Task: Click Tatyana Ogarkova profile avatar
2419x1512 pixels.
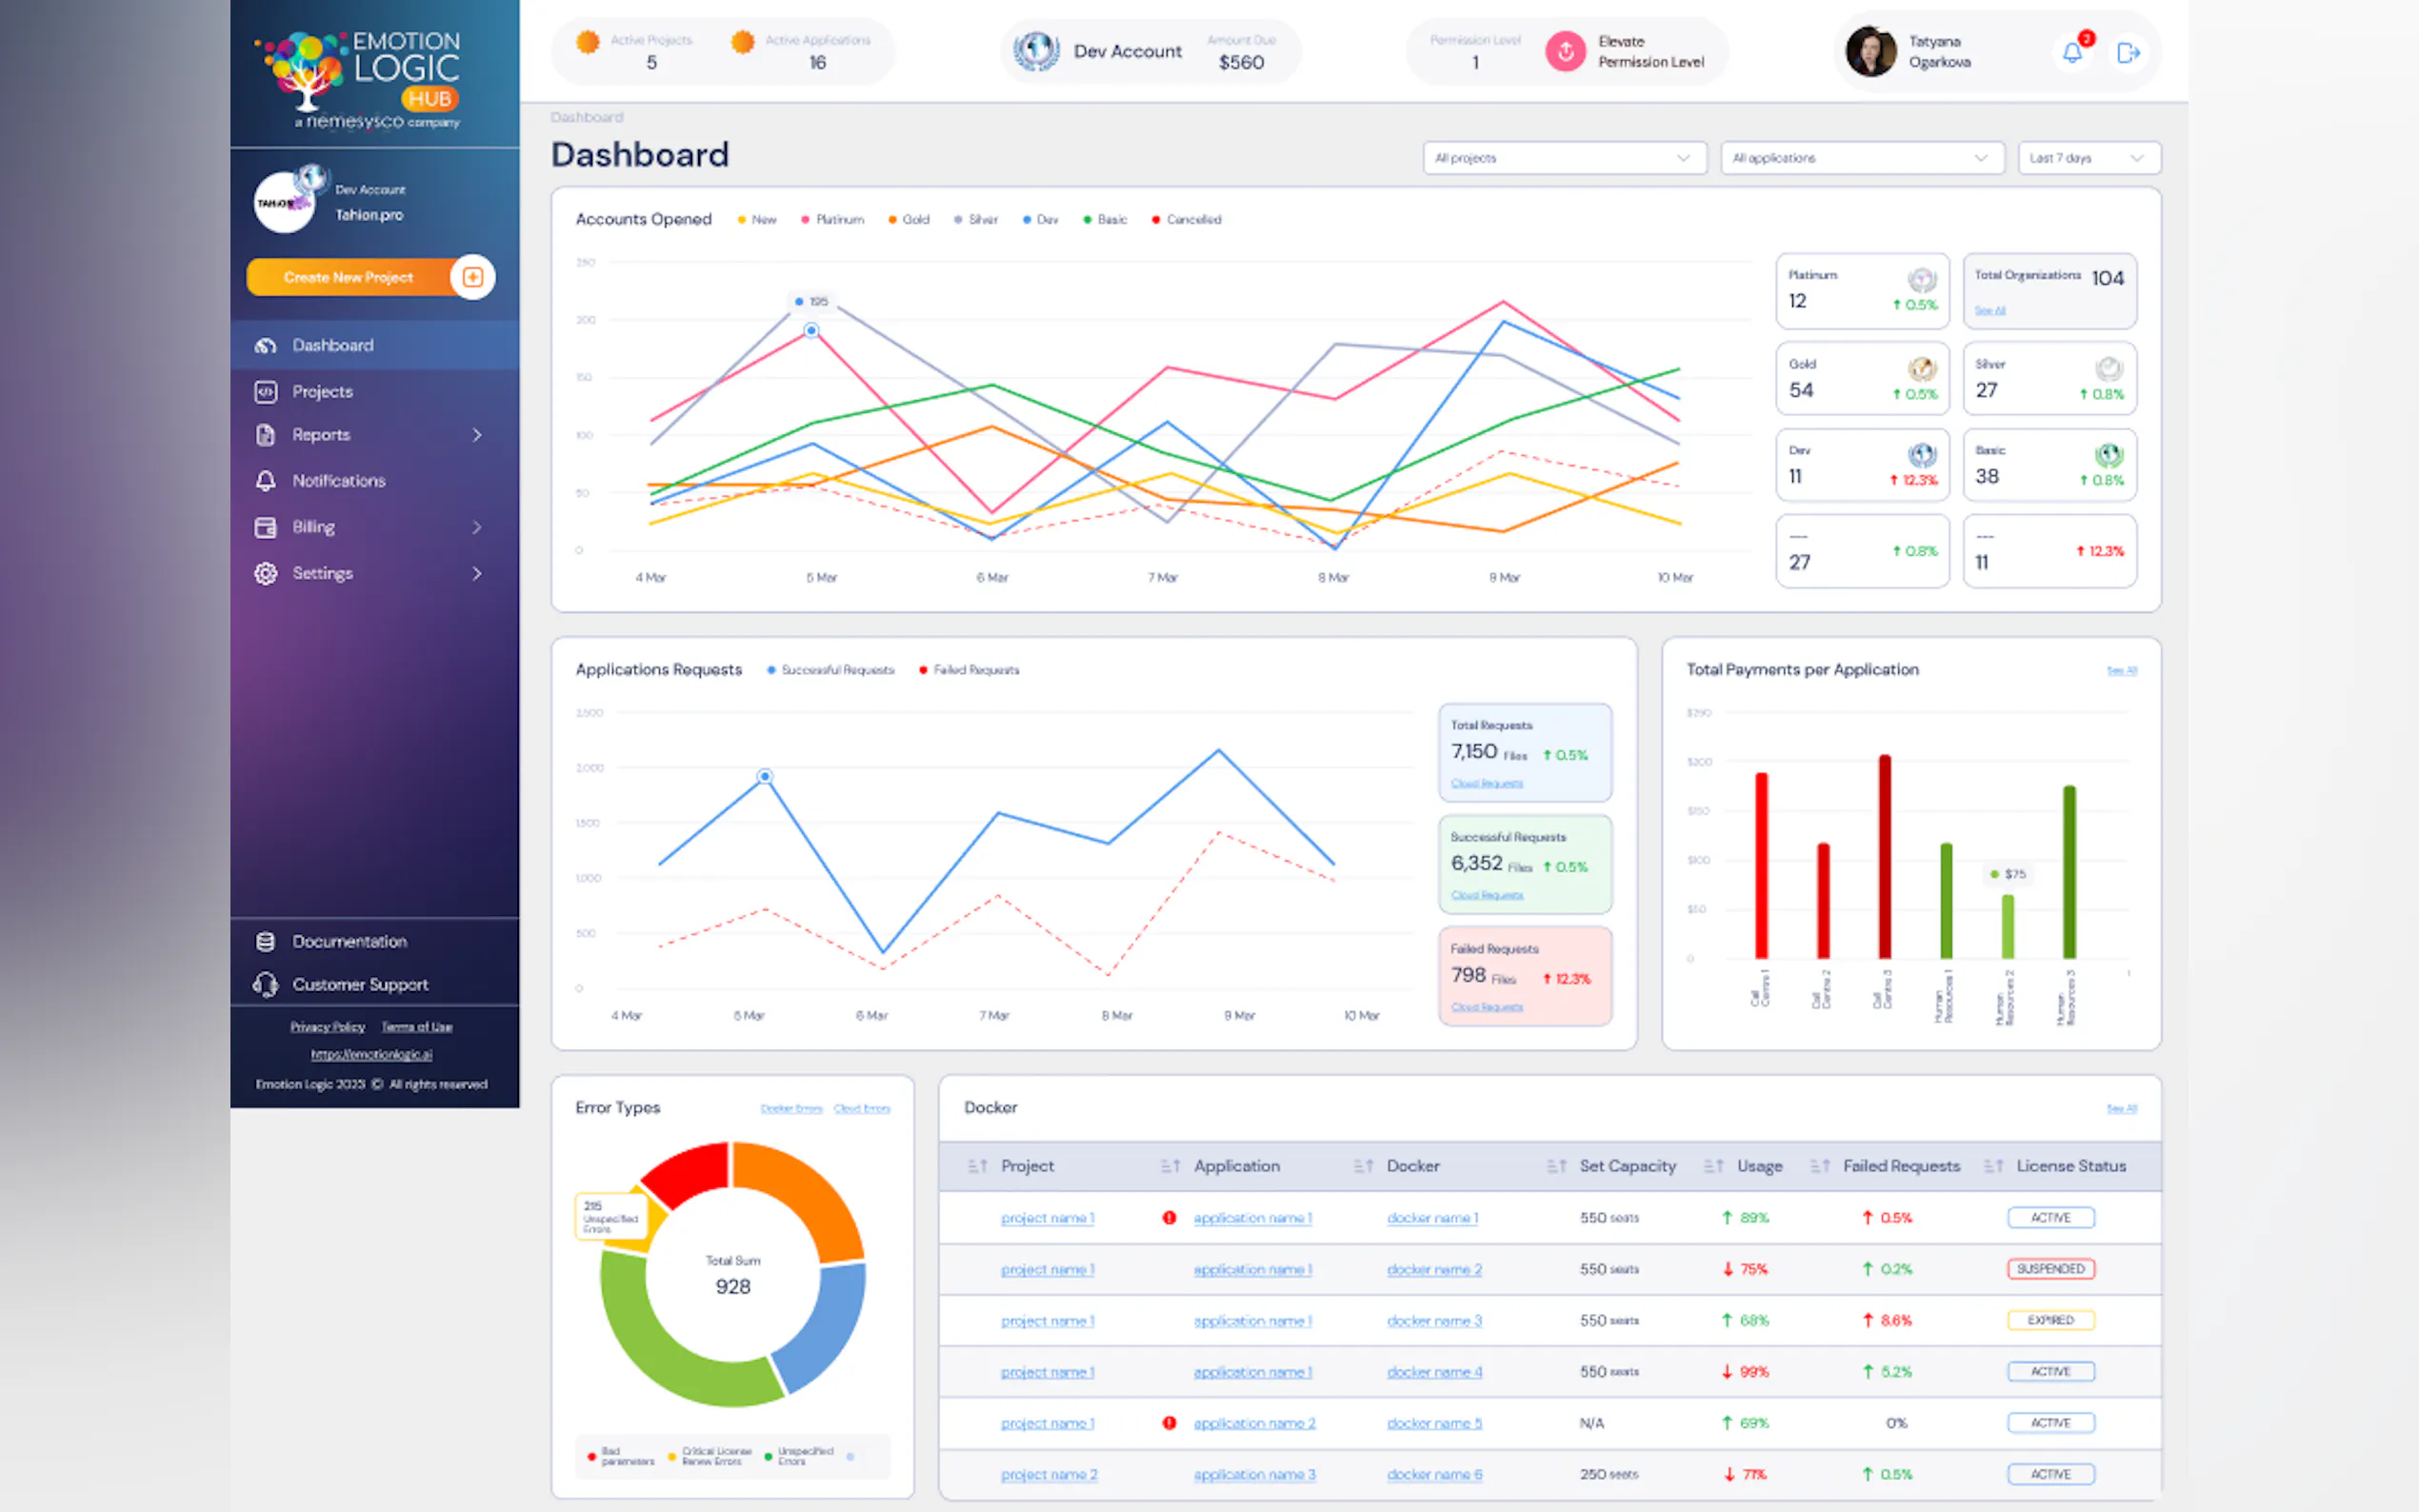Action: coord(1870,52)
